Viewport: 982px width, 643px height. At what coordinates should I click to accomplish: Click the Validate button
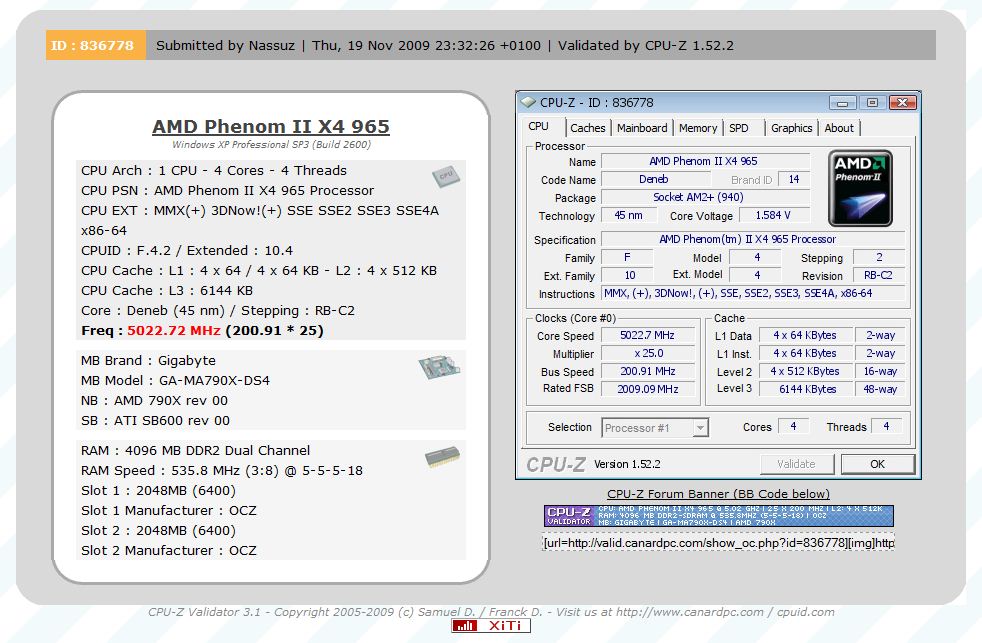(x=797, y=464)
